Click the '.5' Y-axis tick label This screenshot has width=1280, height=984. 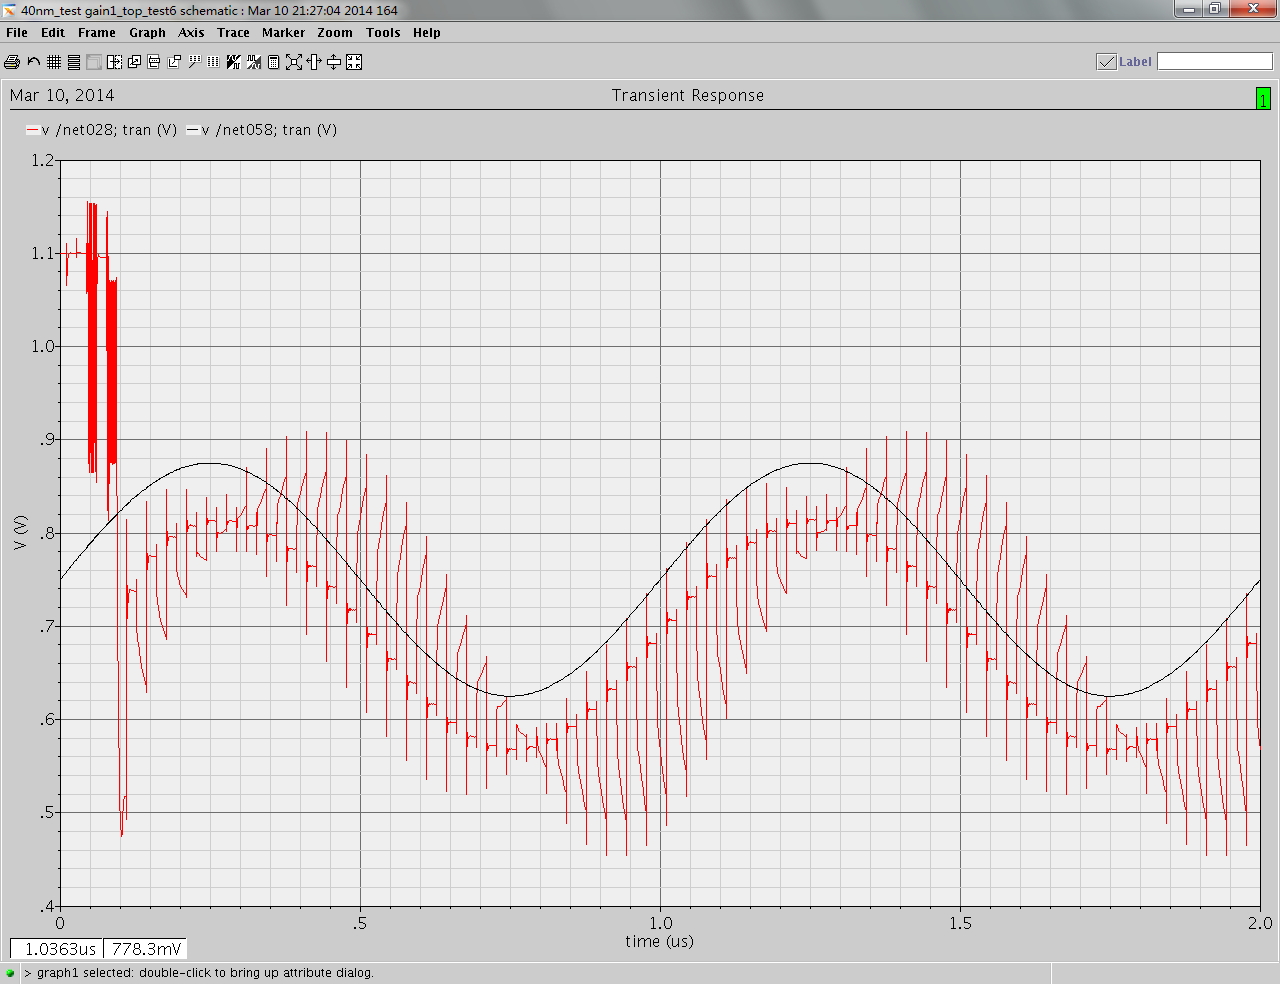point(47,813)
